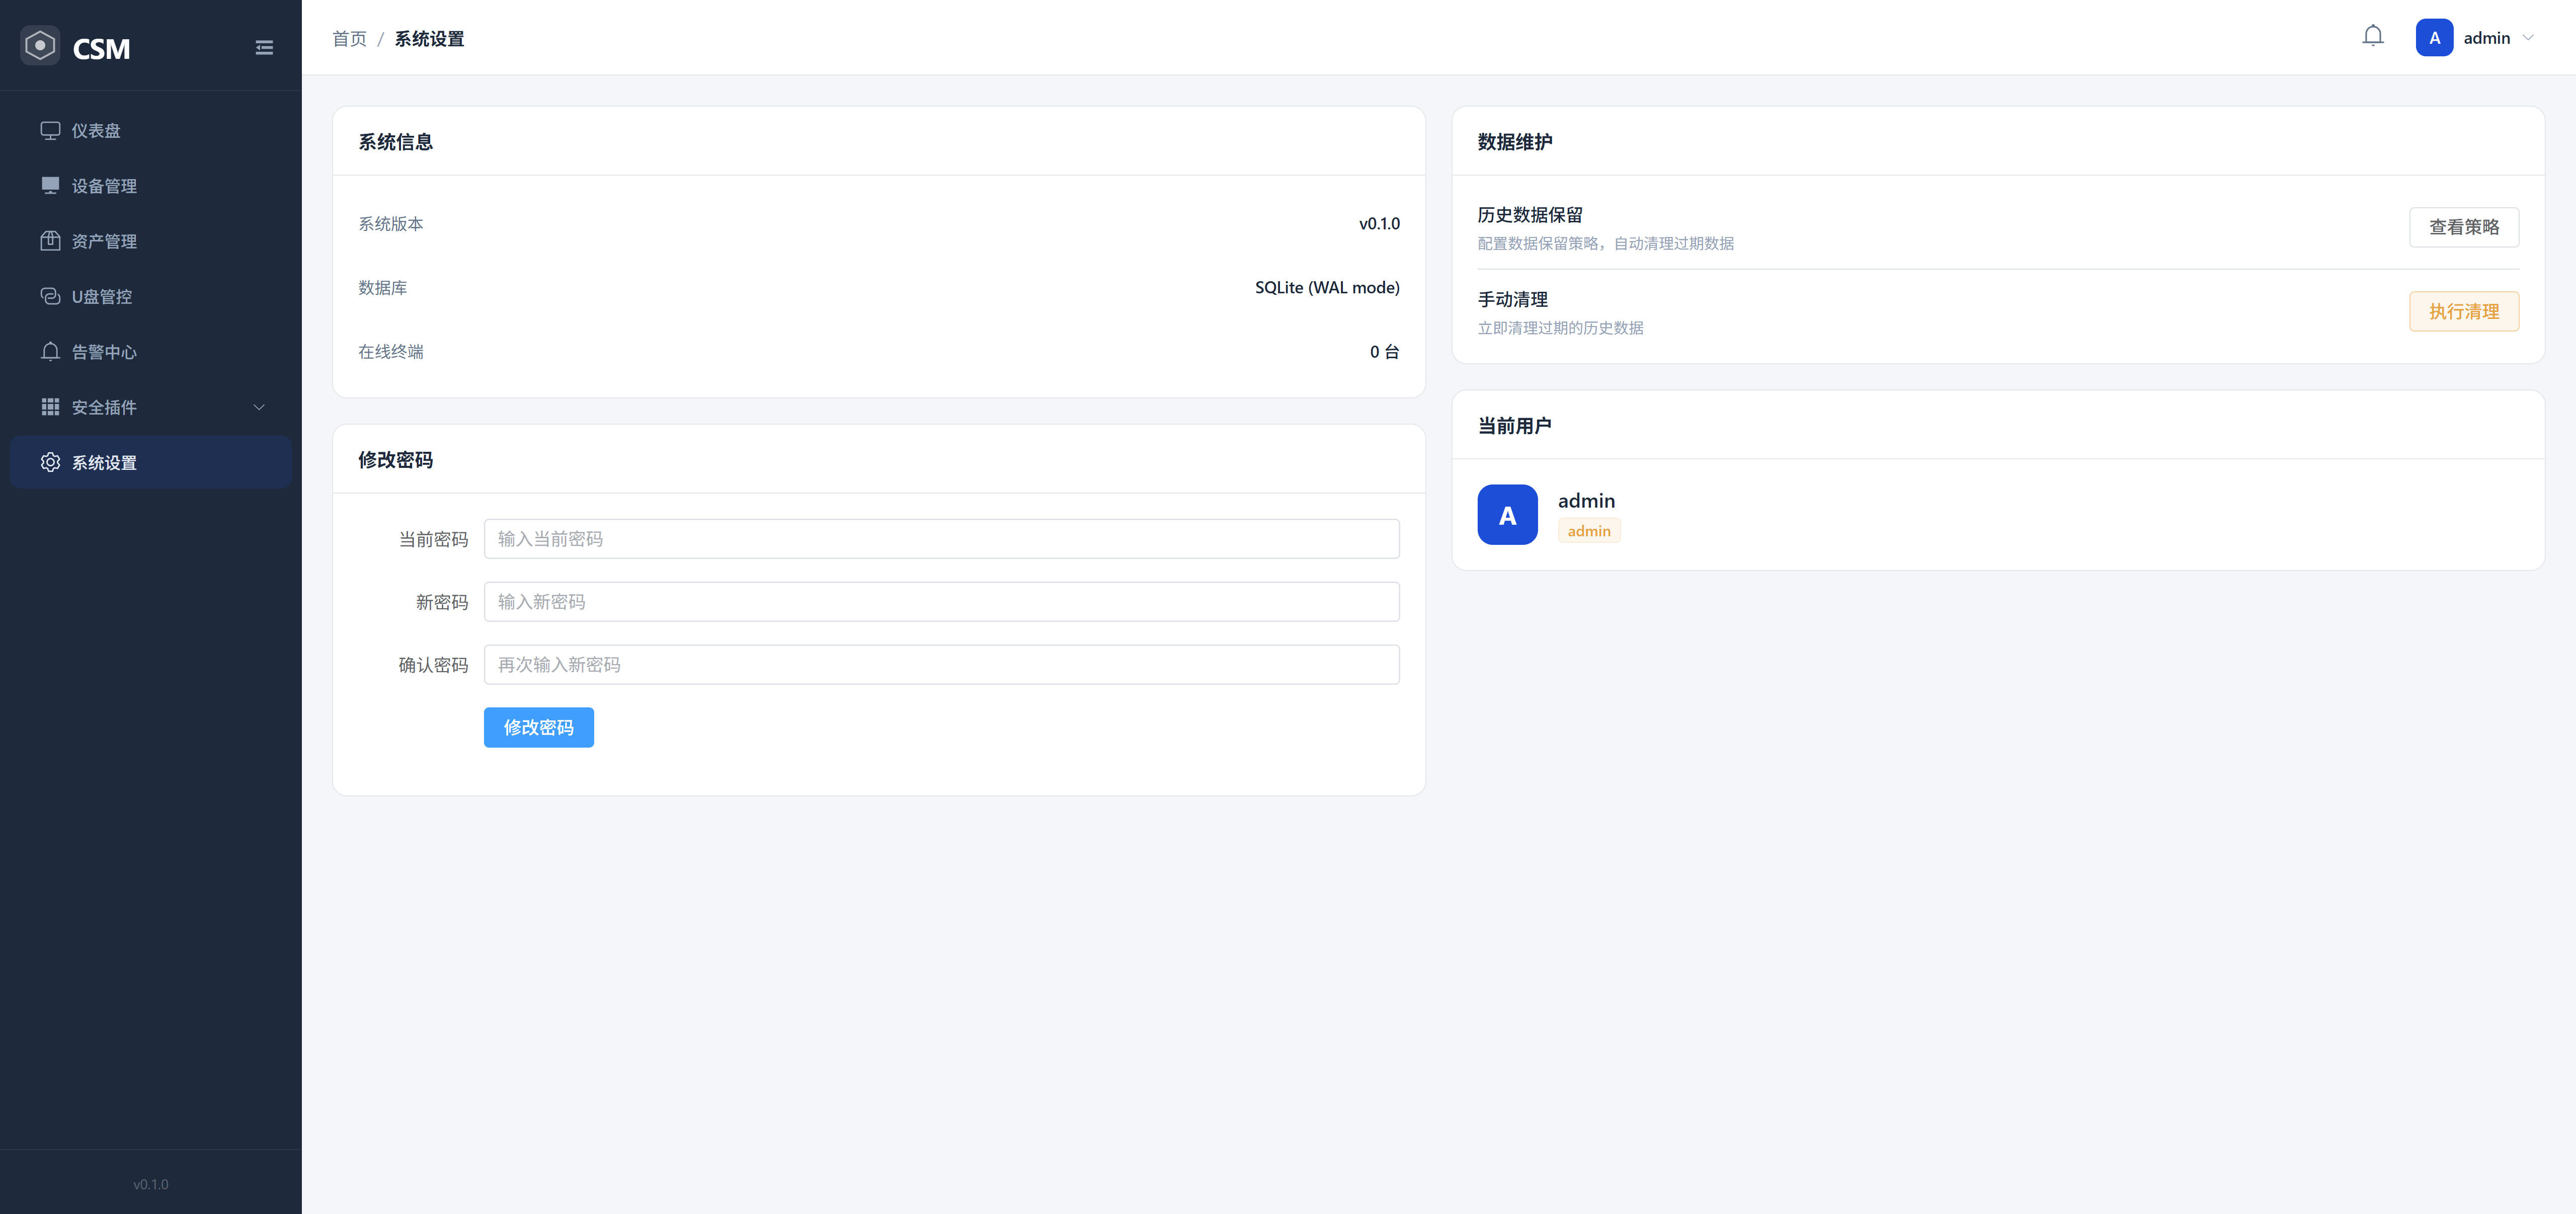Open the admin user dropdown arrow
This screenshot has width=2576, height=1214.
[x=2528, y=38]
